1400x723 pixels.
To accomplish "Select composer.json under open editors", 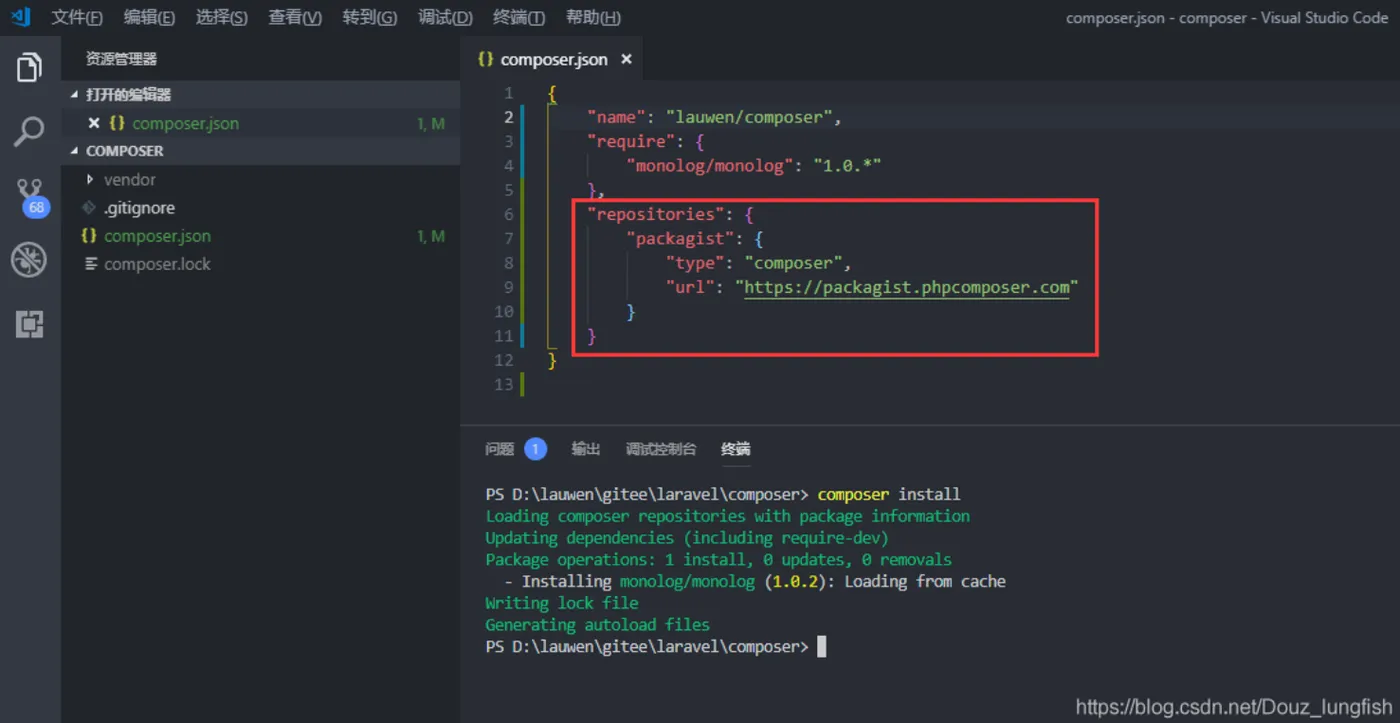I will click(185, 123).
